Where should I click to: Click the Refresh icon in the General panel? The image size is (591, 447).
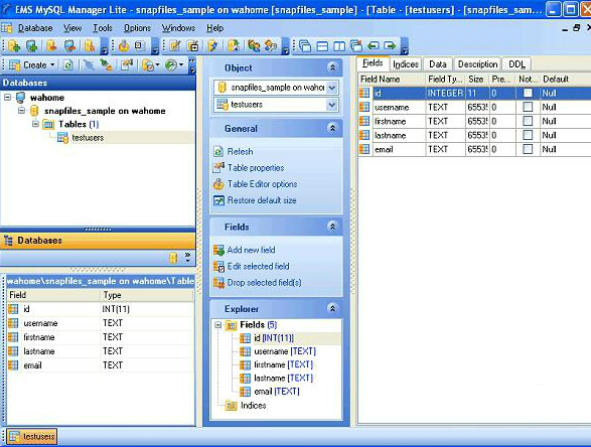point(218,152)
